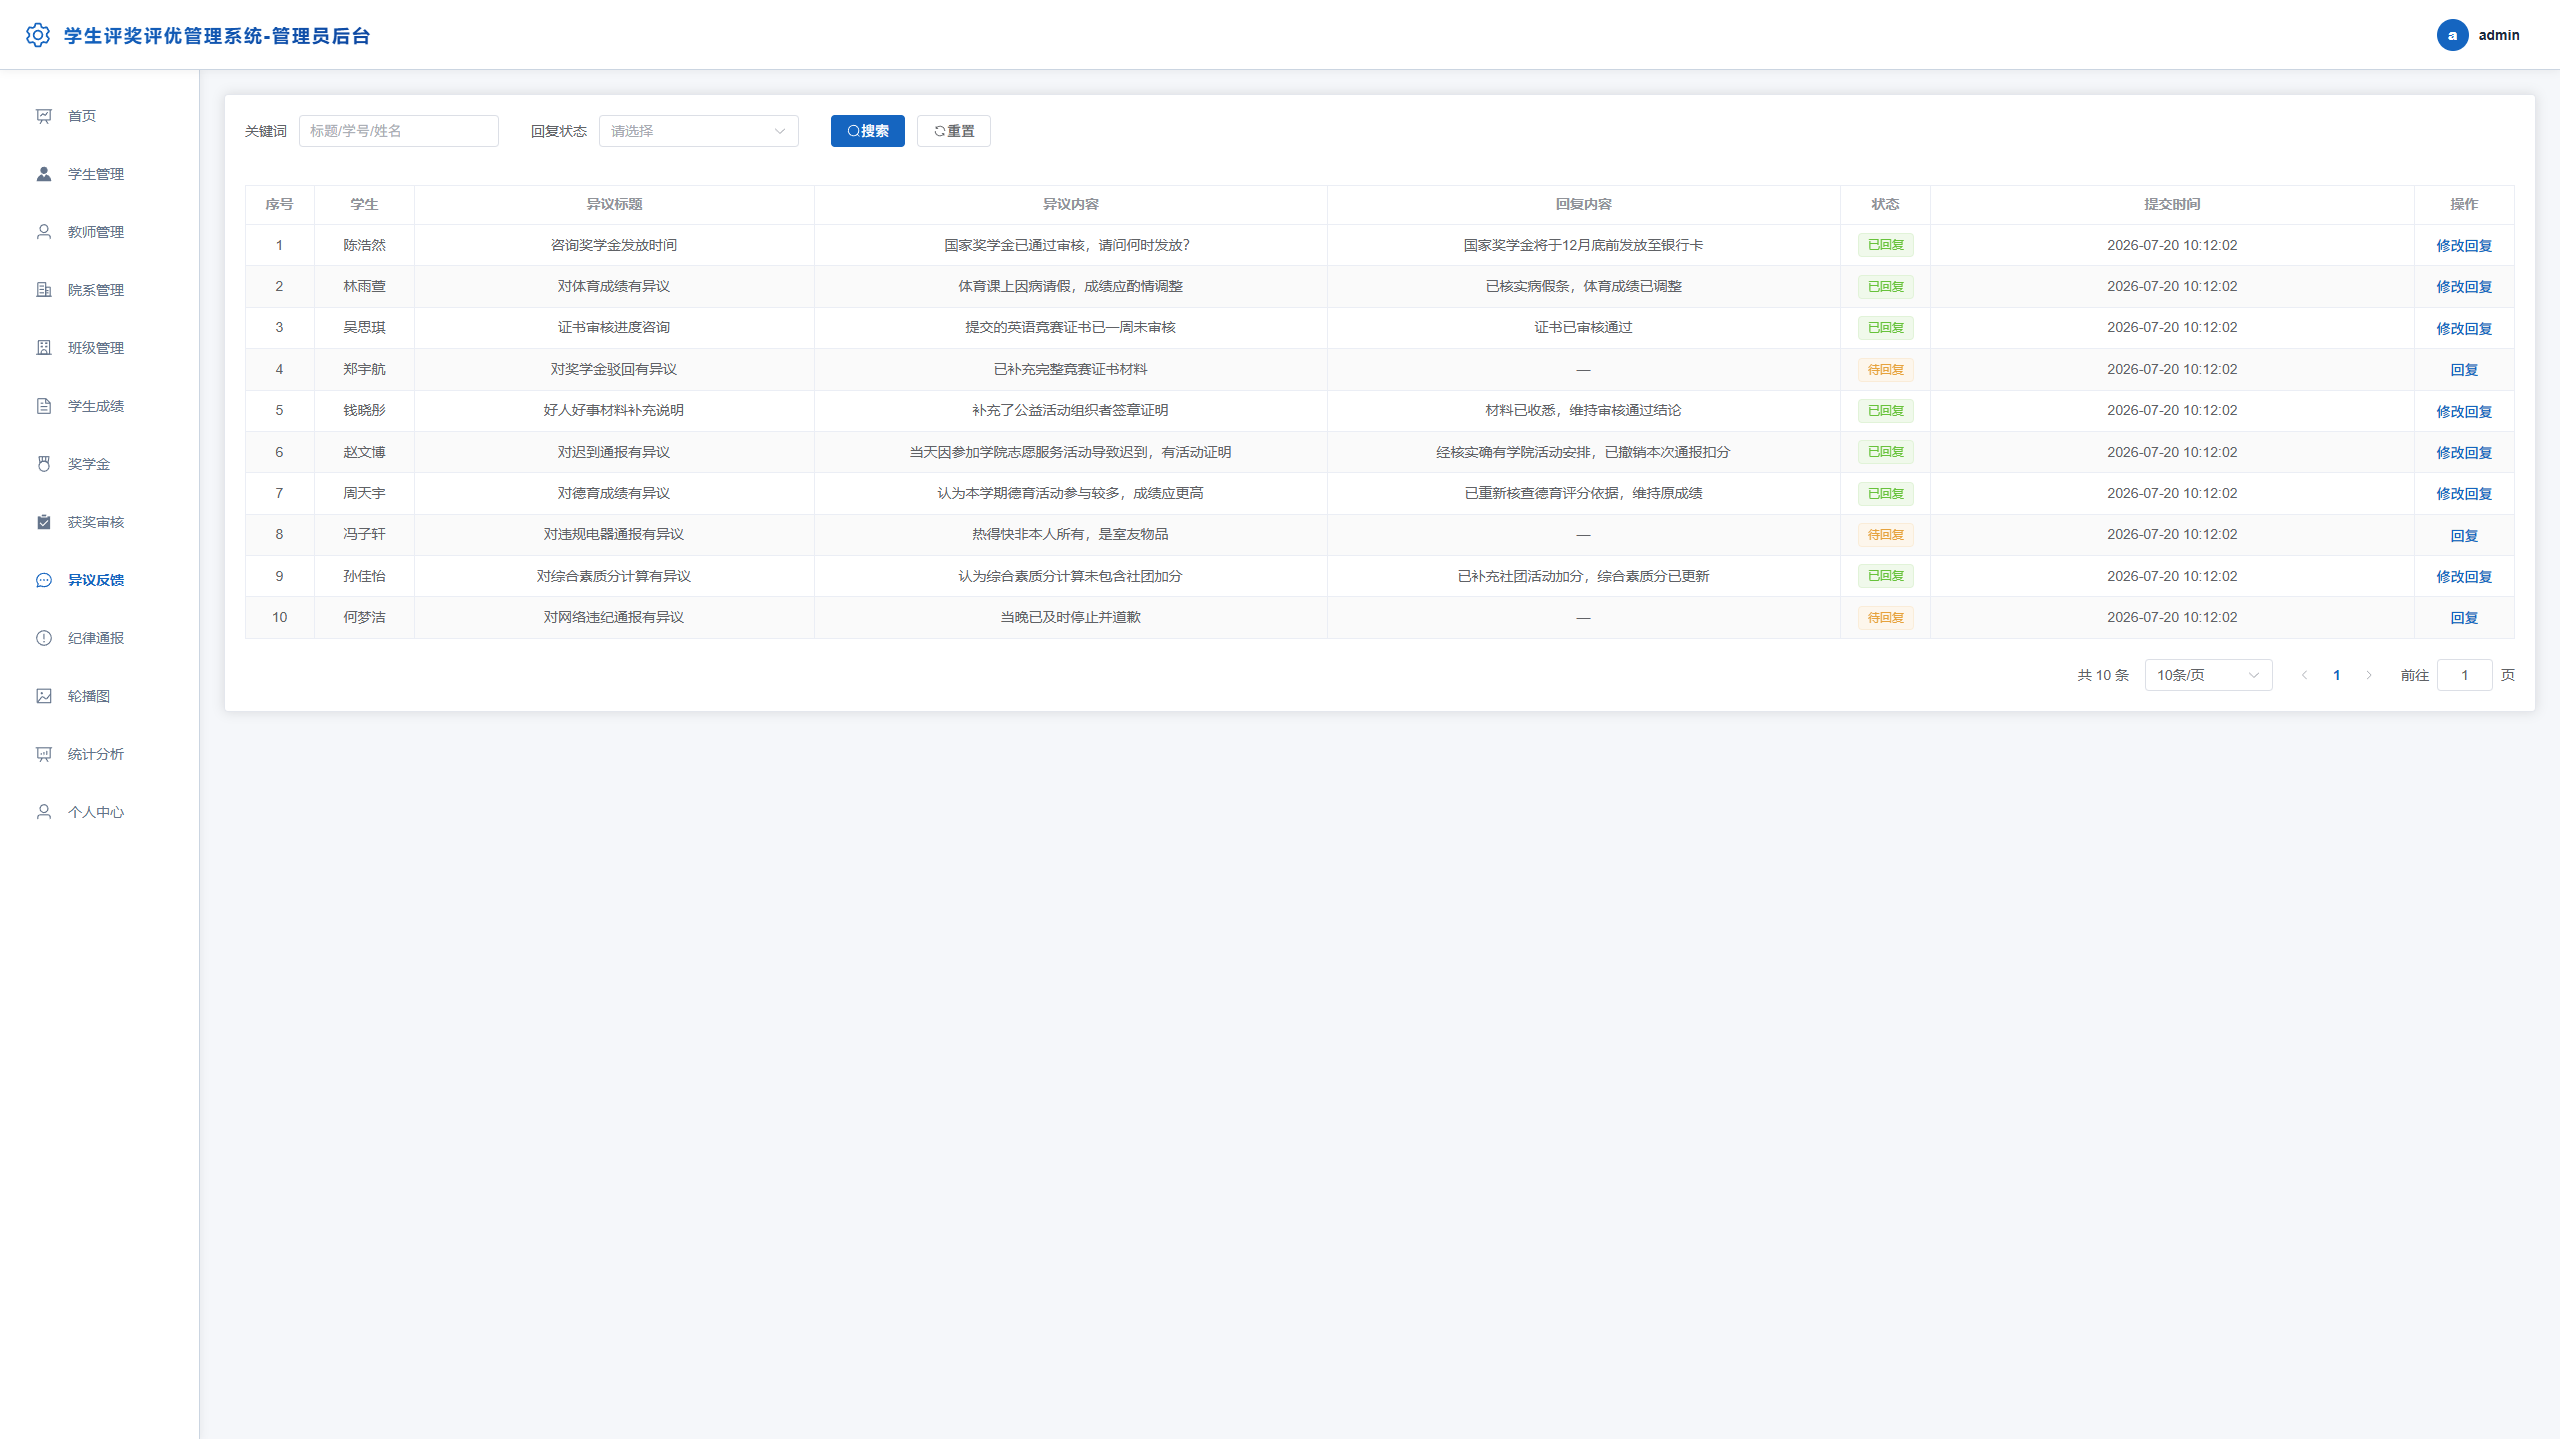Open the 首页 home sidebar icon
The width and height of the screenshot is (2560, 1439).
(44, 116)
